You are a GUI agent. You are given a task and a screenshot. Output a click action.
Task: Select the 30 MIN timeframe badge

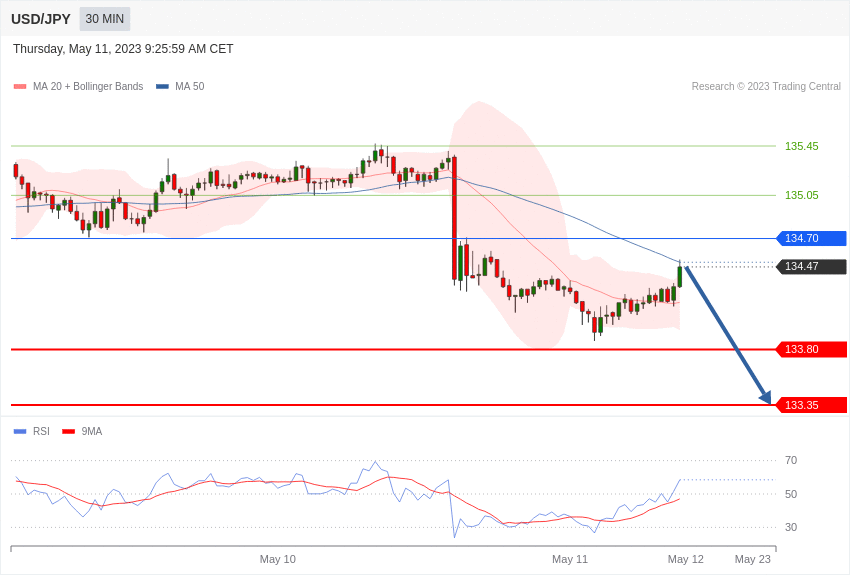tap(105, 19)
